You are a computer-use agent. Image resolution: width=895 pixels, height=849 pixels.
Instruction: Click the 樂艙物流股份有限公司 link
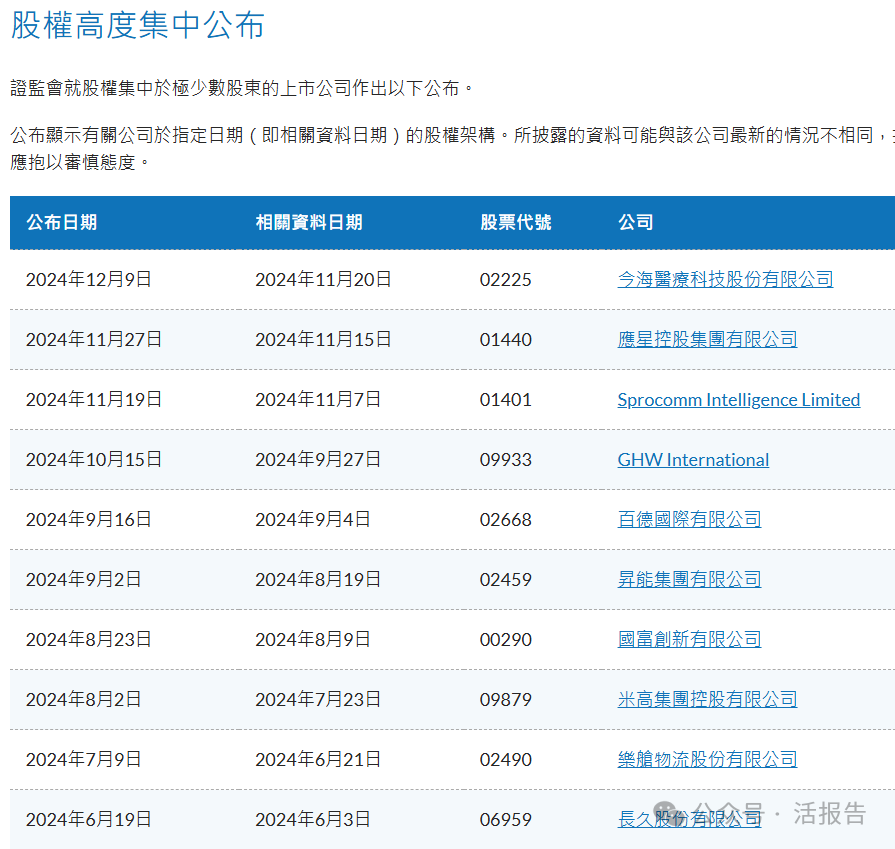[x=707, y=760]
